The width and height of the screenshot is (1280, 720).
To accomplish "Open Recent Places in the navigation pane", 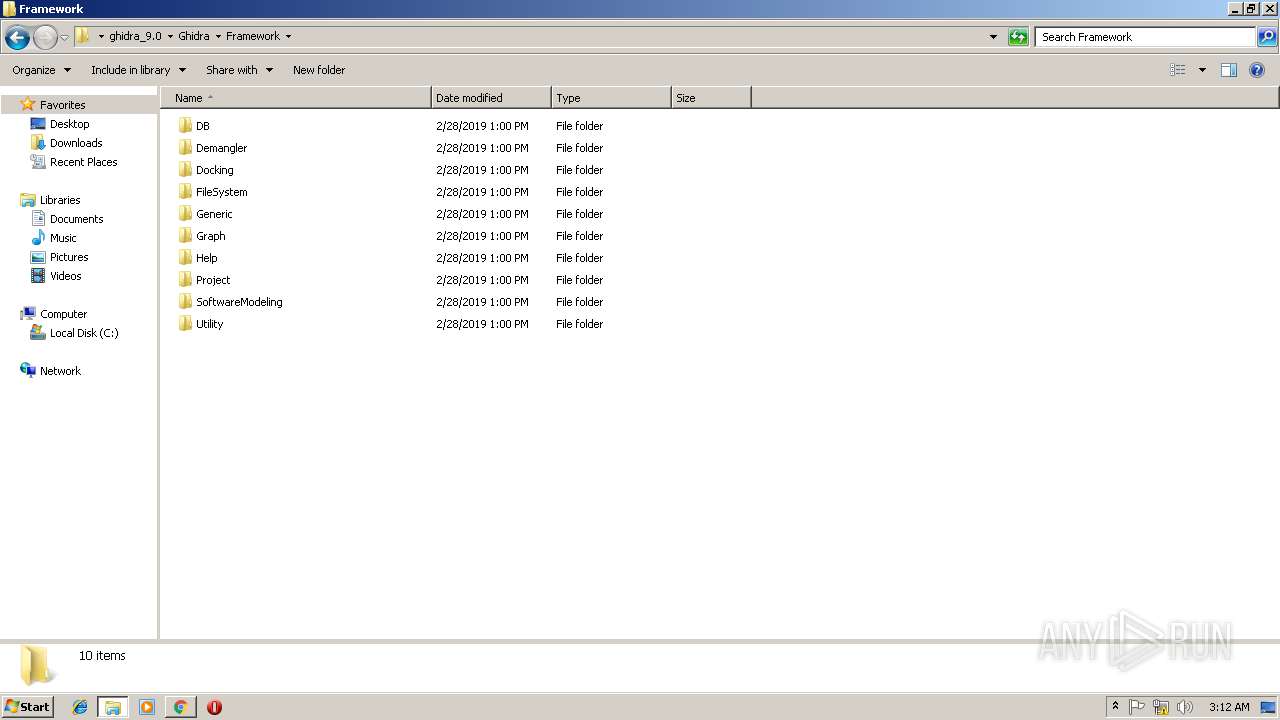I will (83, 162).
